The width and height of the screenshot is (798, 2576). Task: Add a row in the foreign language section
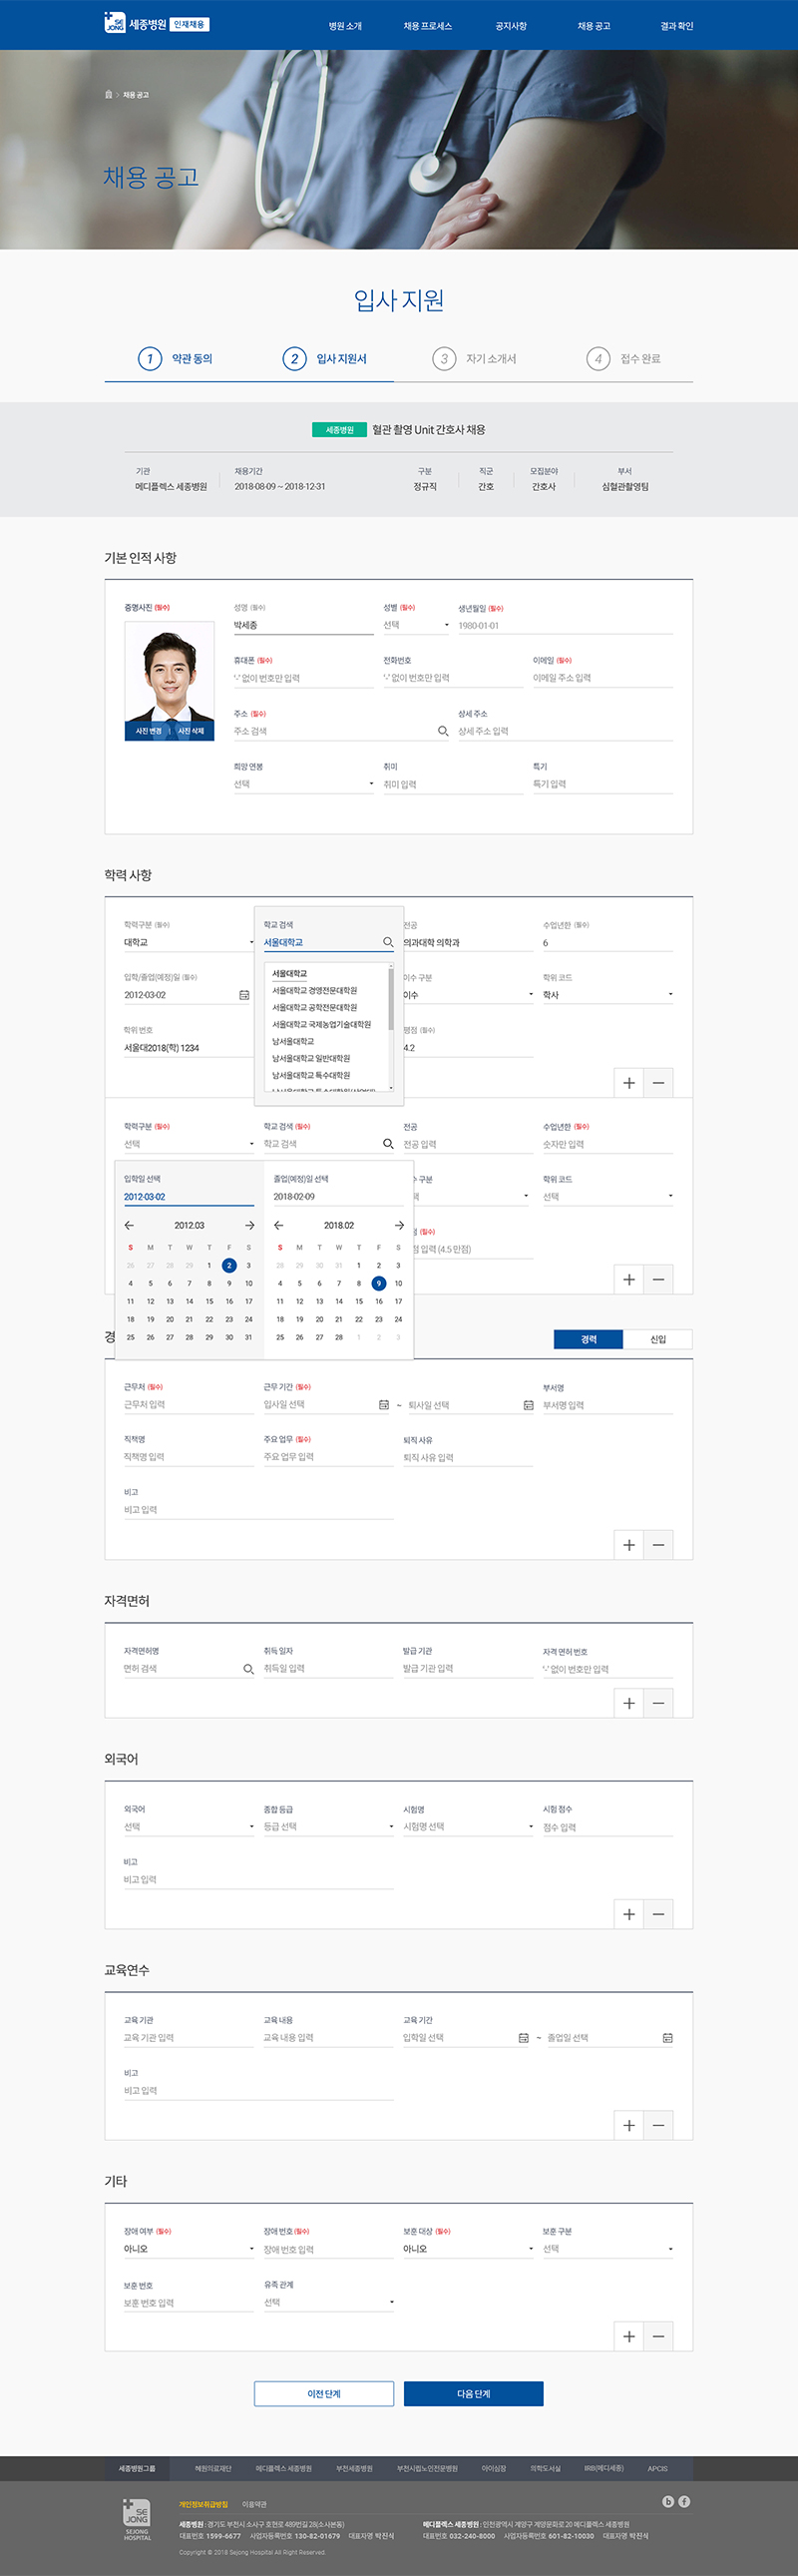[x=628, y=1914]
